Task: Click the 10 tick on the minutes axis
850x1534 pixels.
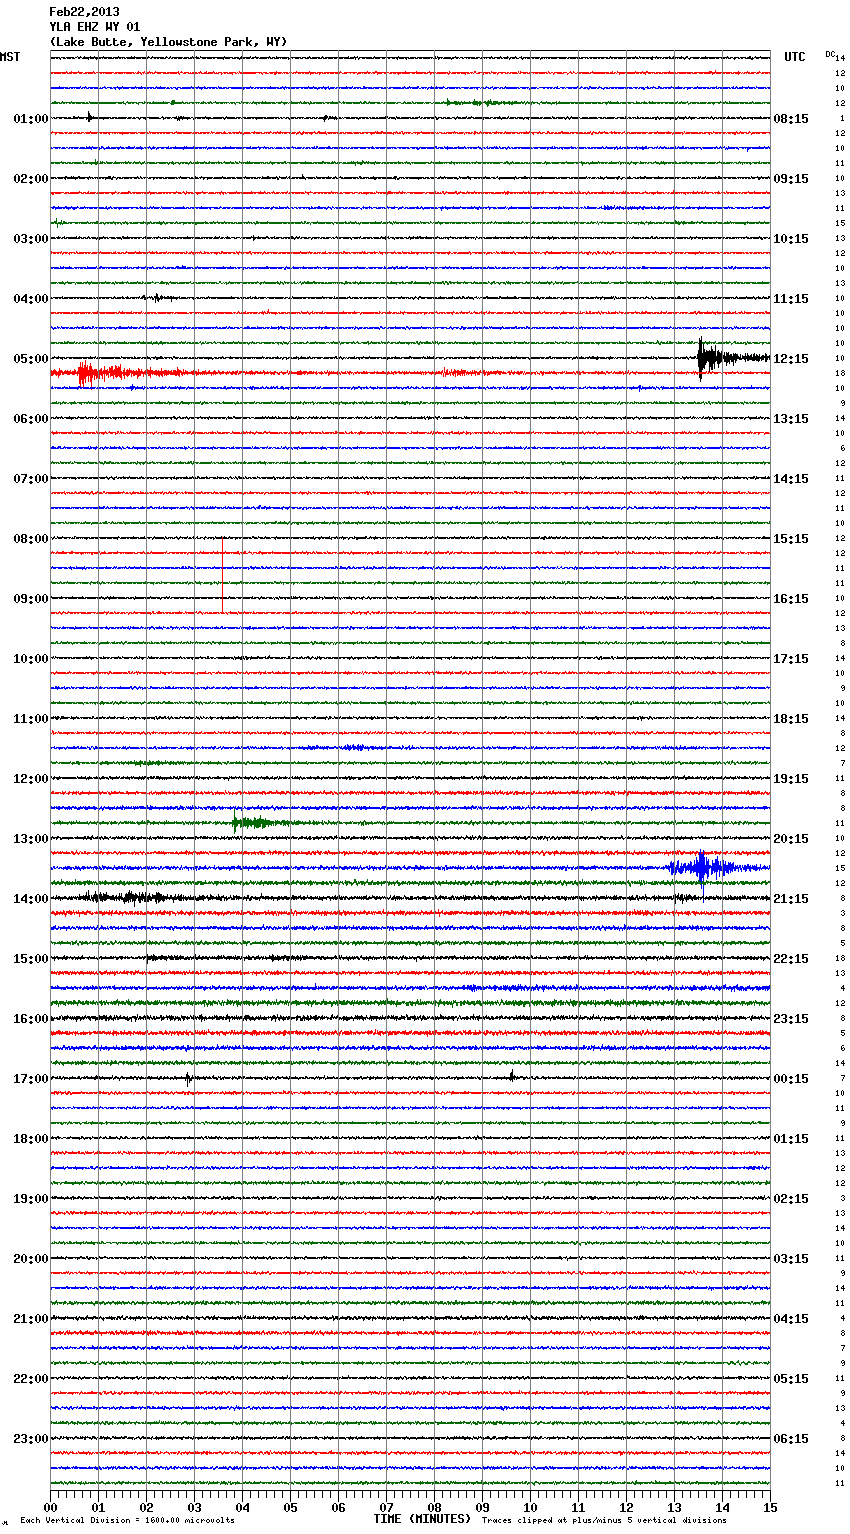Action: [x=530, y=1506]
